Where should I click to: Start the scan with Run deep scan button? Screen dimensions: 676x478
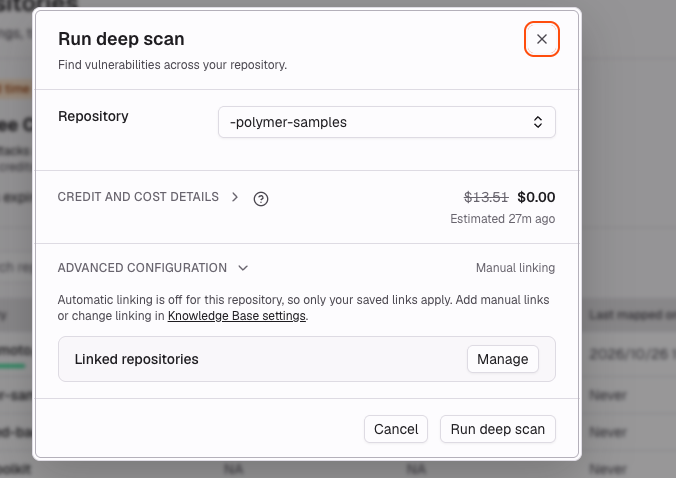[x=498, y=429]
